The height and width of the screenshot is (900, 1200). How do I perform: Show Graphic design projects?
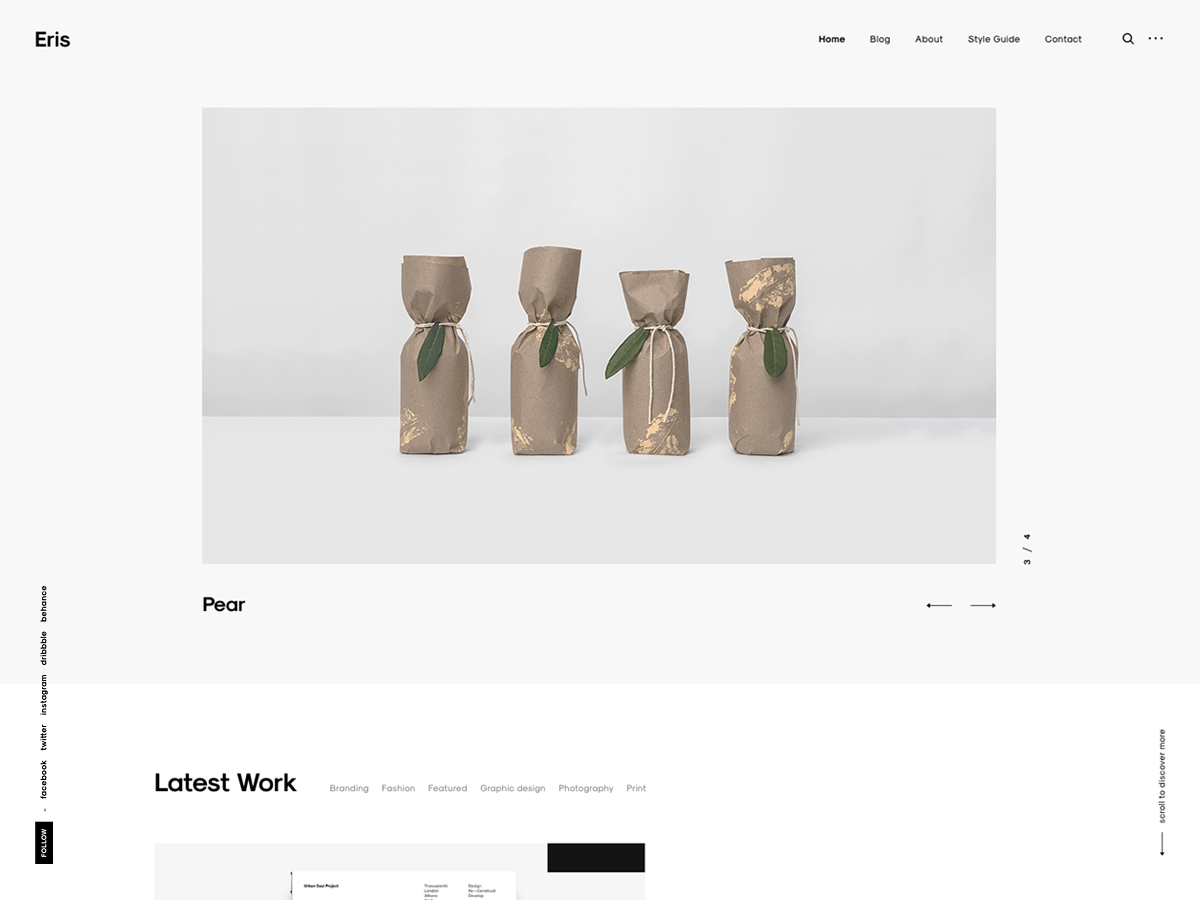point(513,788)
